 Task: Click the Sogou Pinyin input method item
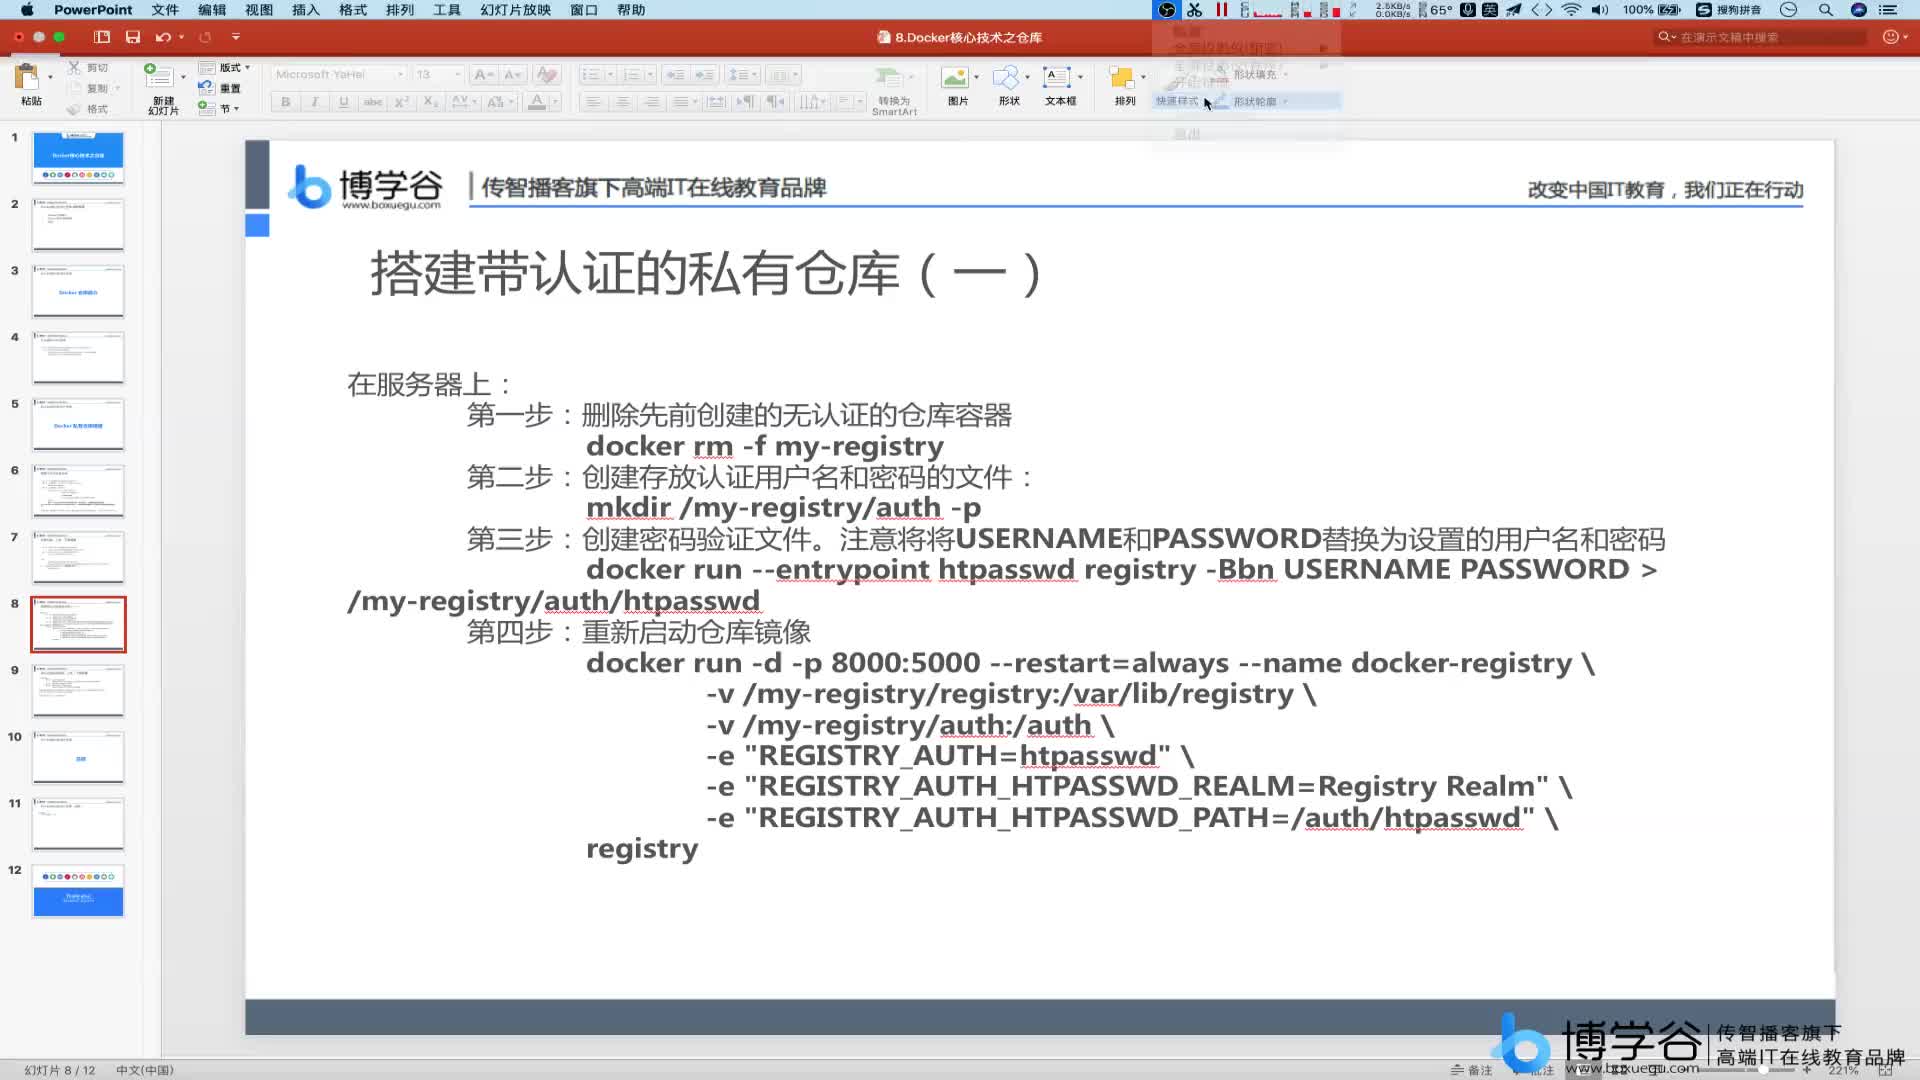[x=1729, y=10]
